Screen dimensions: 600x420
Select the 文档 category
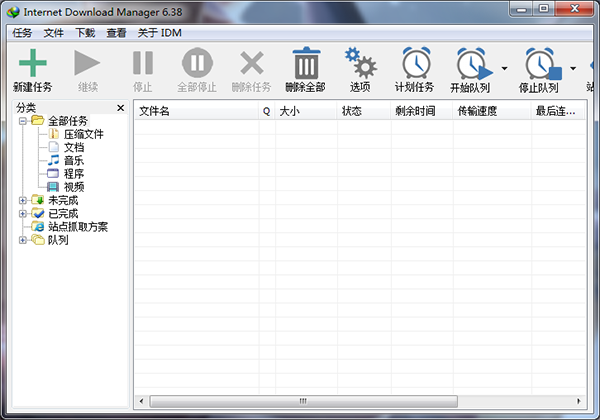[74, 147]
